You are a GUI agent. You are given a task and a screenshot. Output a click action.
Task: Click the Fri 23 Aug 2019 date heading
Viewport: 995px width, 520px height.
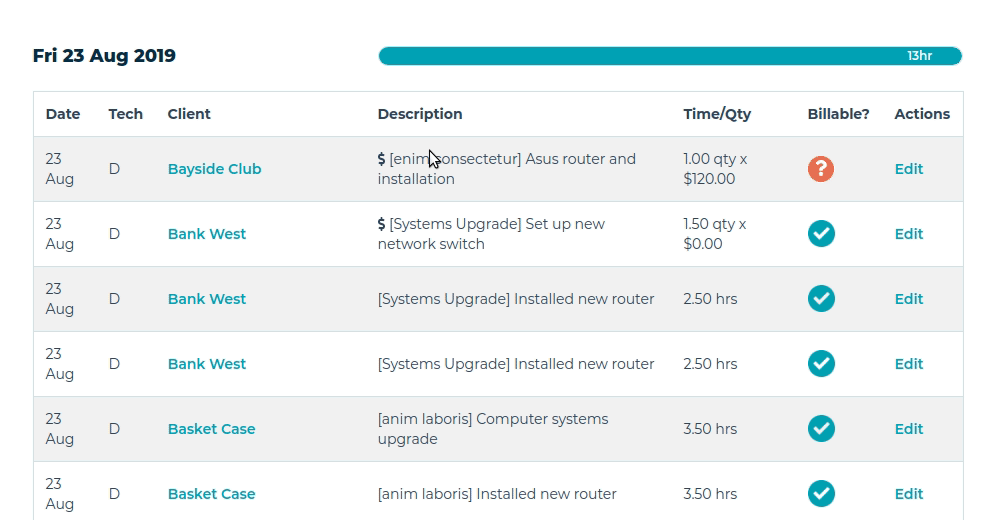tap(104, 56)
